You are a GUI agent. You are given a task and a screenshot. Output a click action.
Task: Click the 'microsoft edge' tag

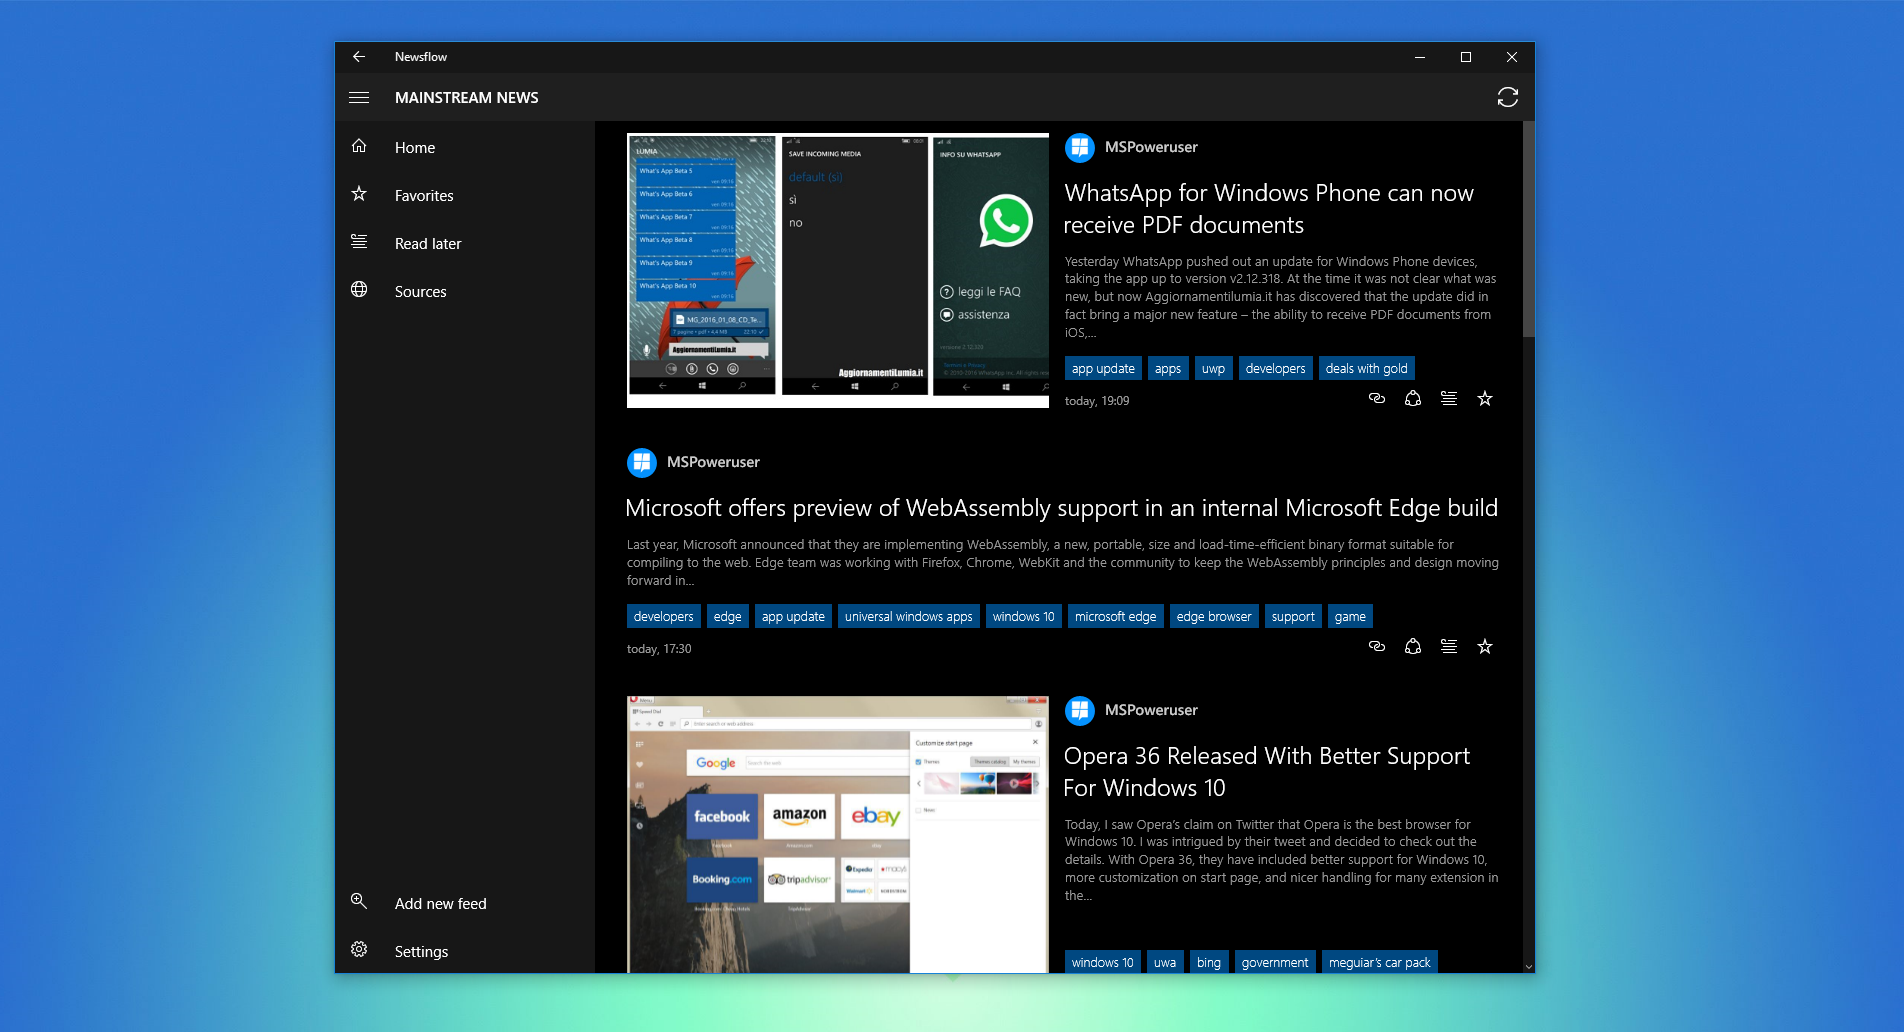(x=1115, y=616)
